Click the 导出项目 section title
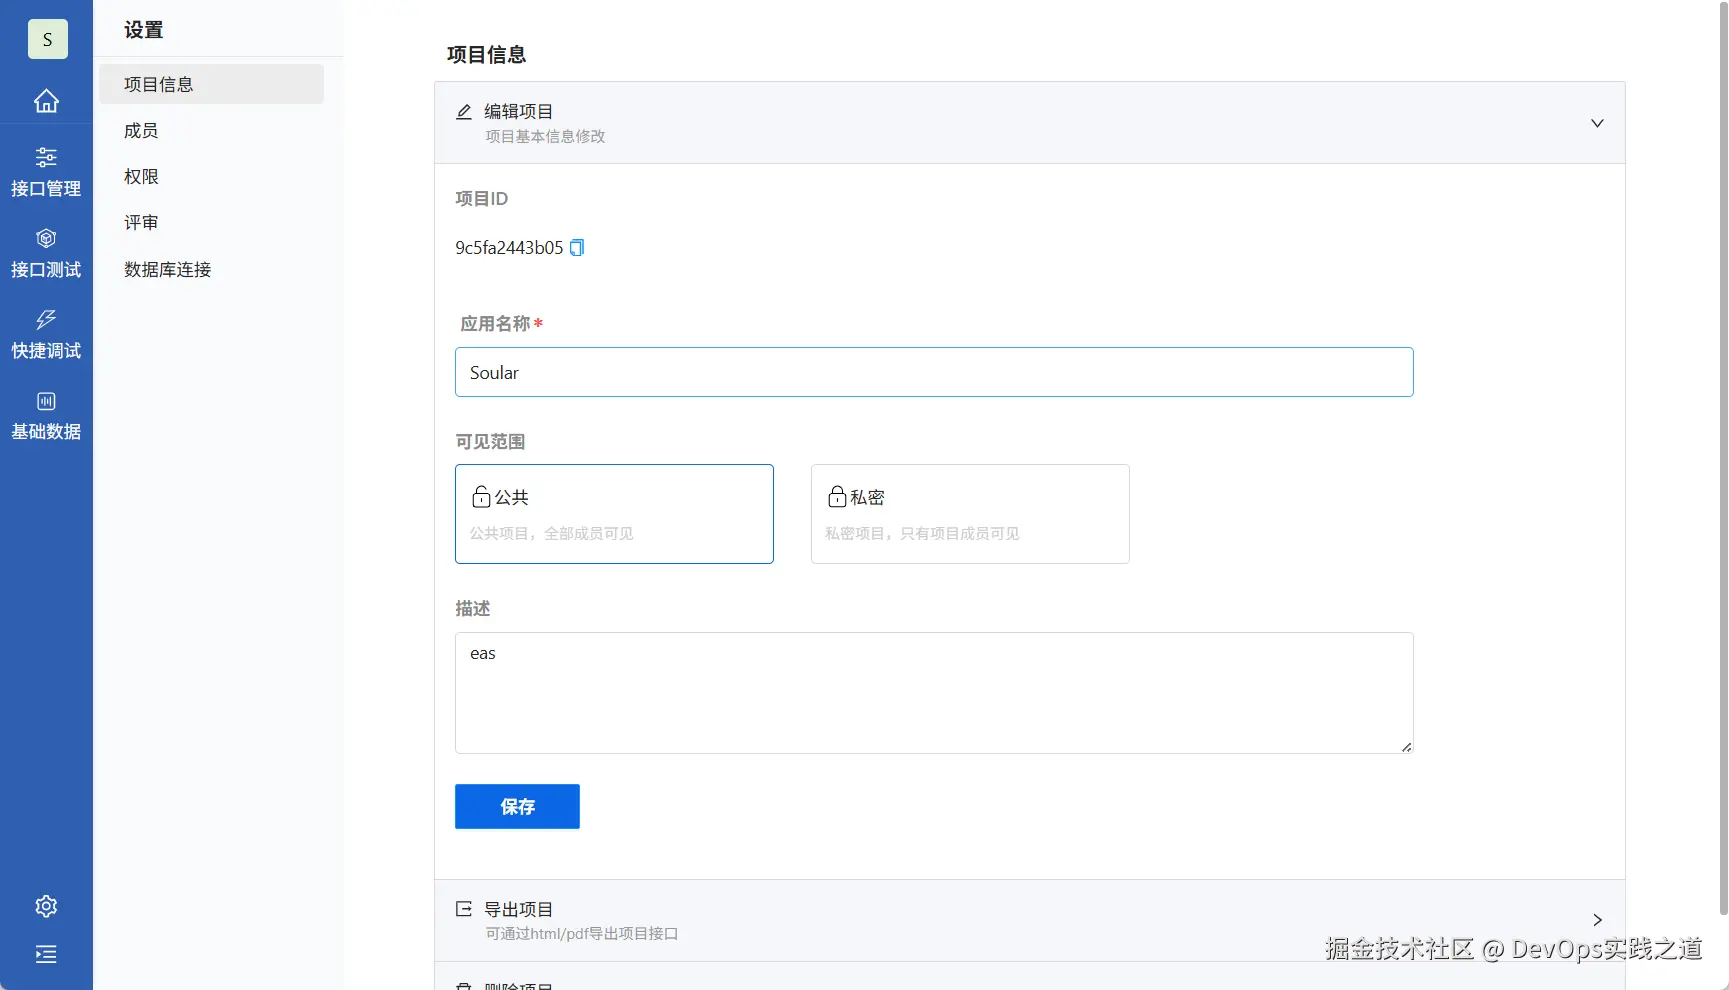1729x990 pixels. [x=518, y=909]
